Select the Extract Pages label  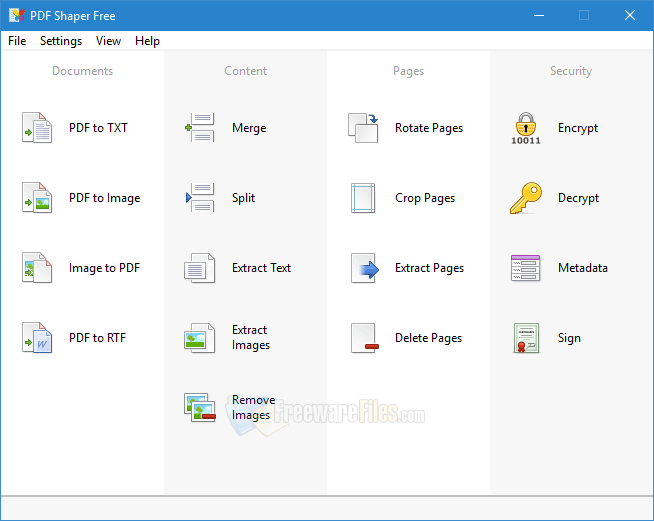pos(430,268)
